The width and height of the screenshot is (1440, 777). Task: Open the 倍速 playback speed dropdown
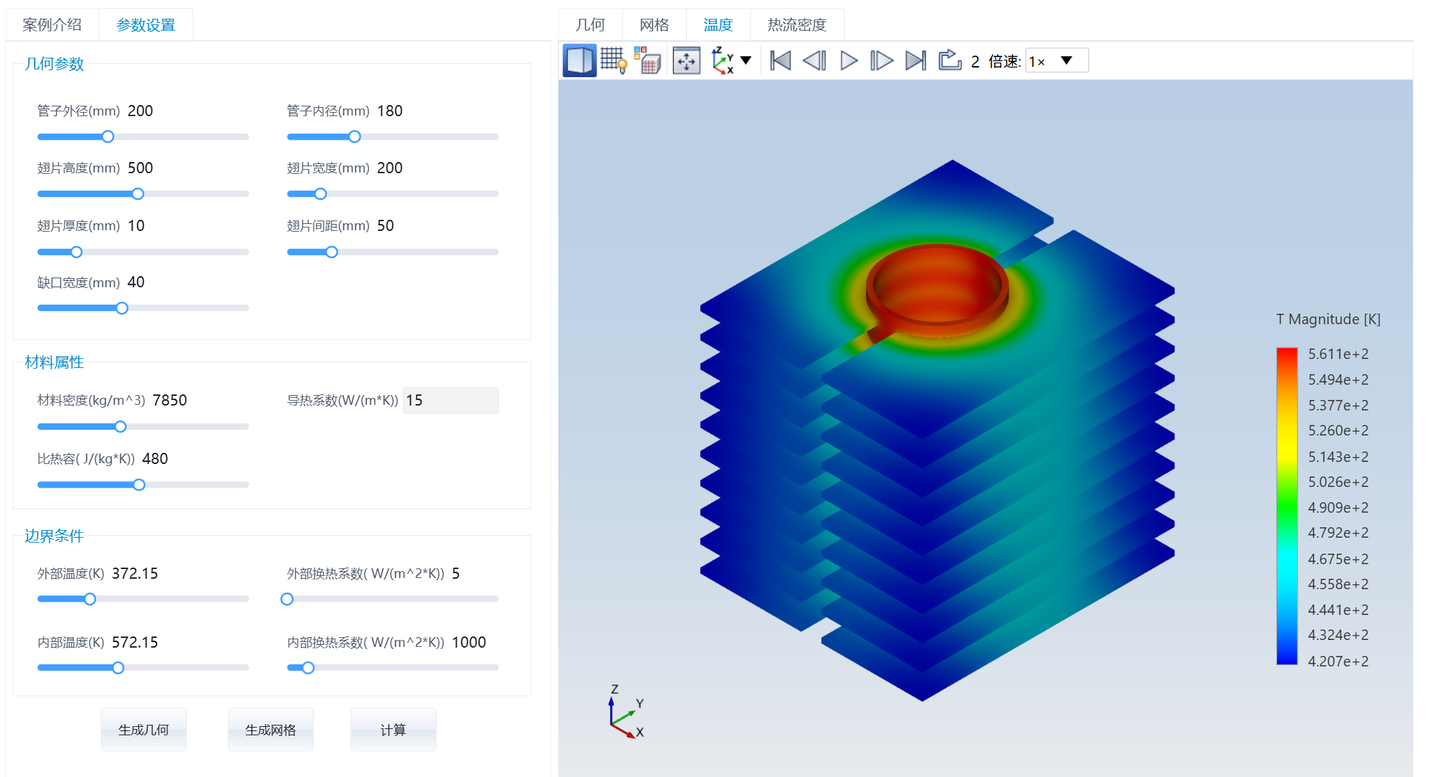tap(1057, 61)
